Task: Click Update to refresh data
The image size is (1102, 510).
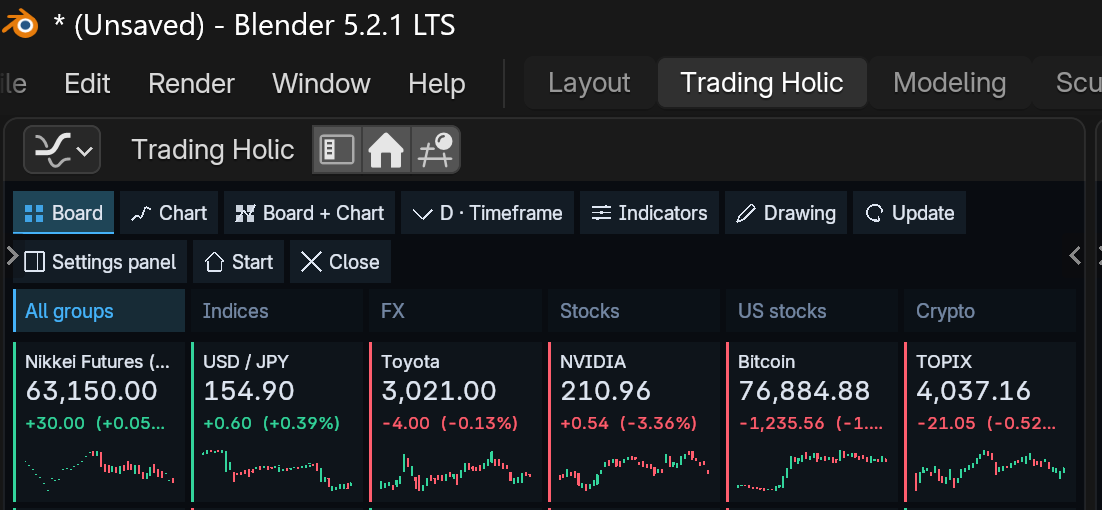Action: tap(909, 213)
